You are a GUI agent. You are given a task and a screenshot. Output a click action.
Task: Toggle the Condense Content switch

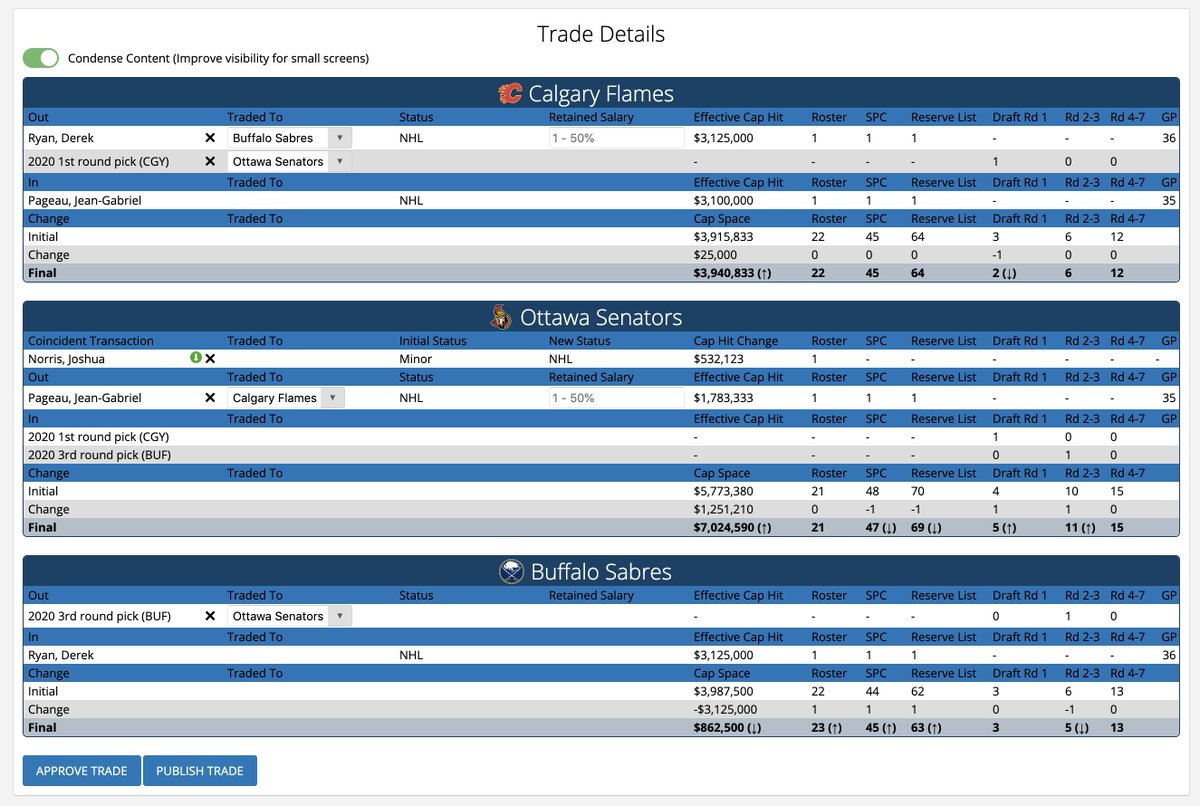coord(41,58)
